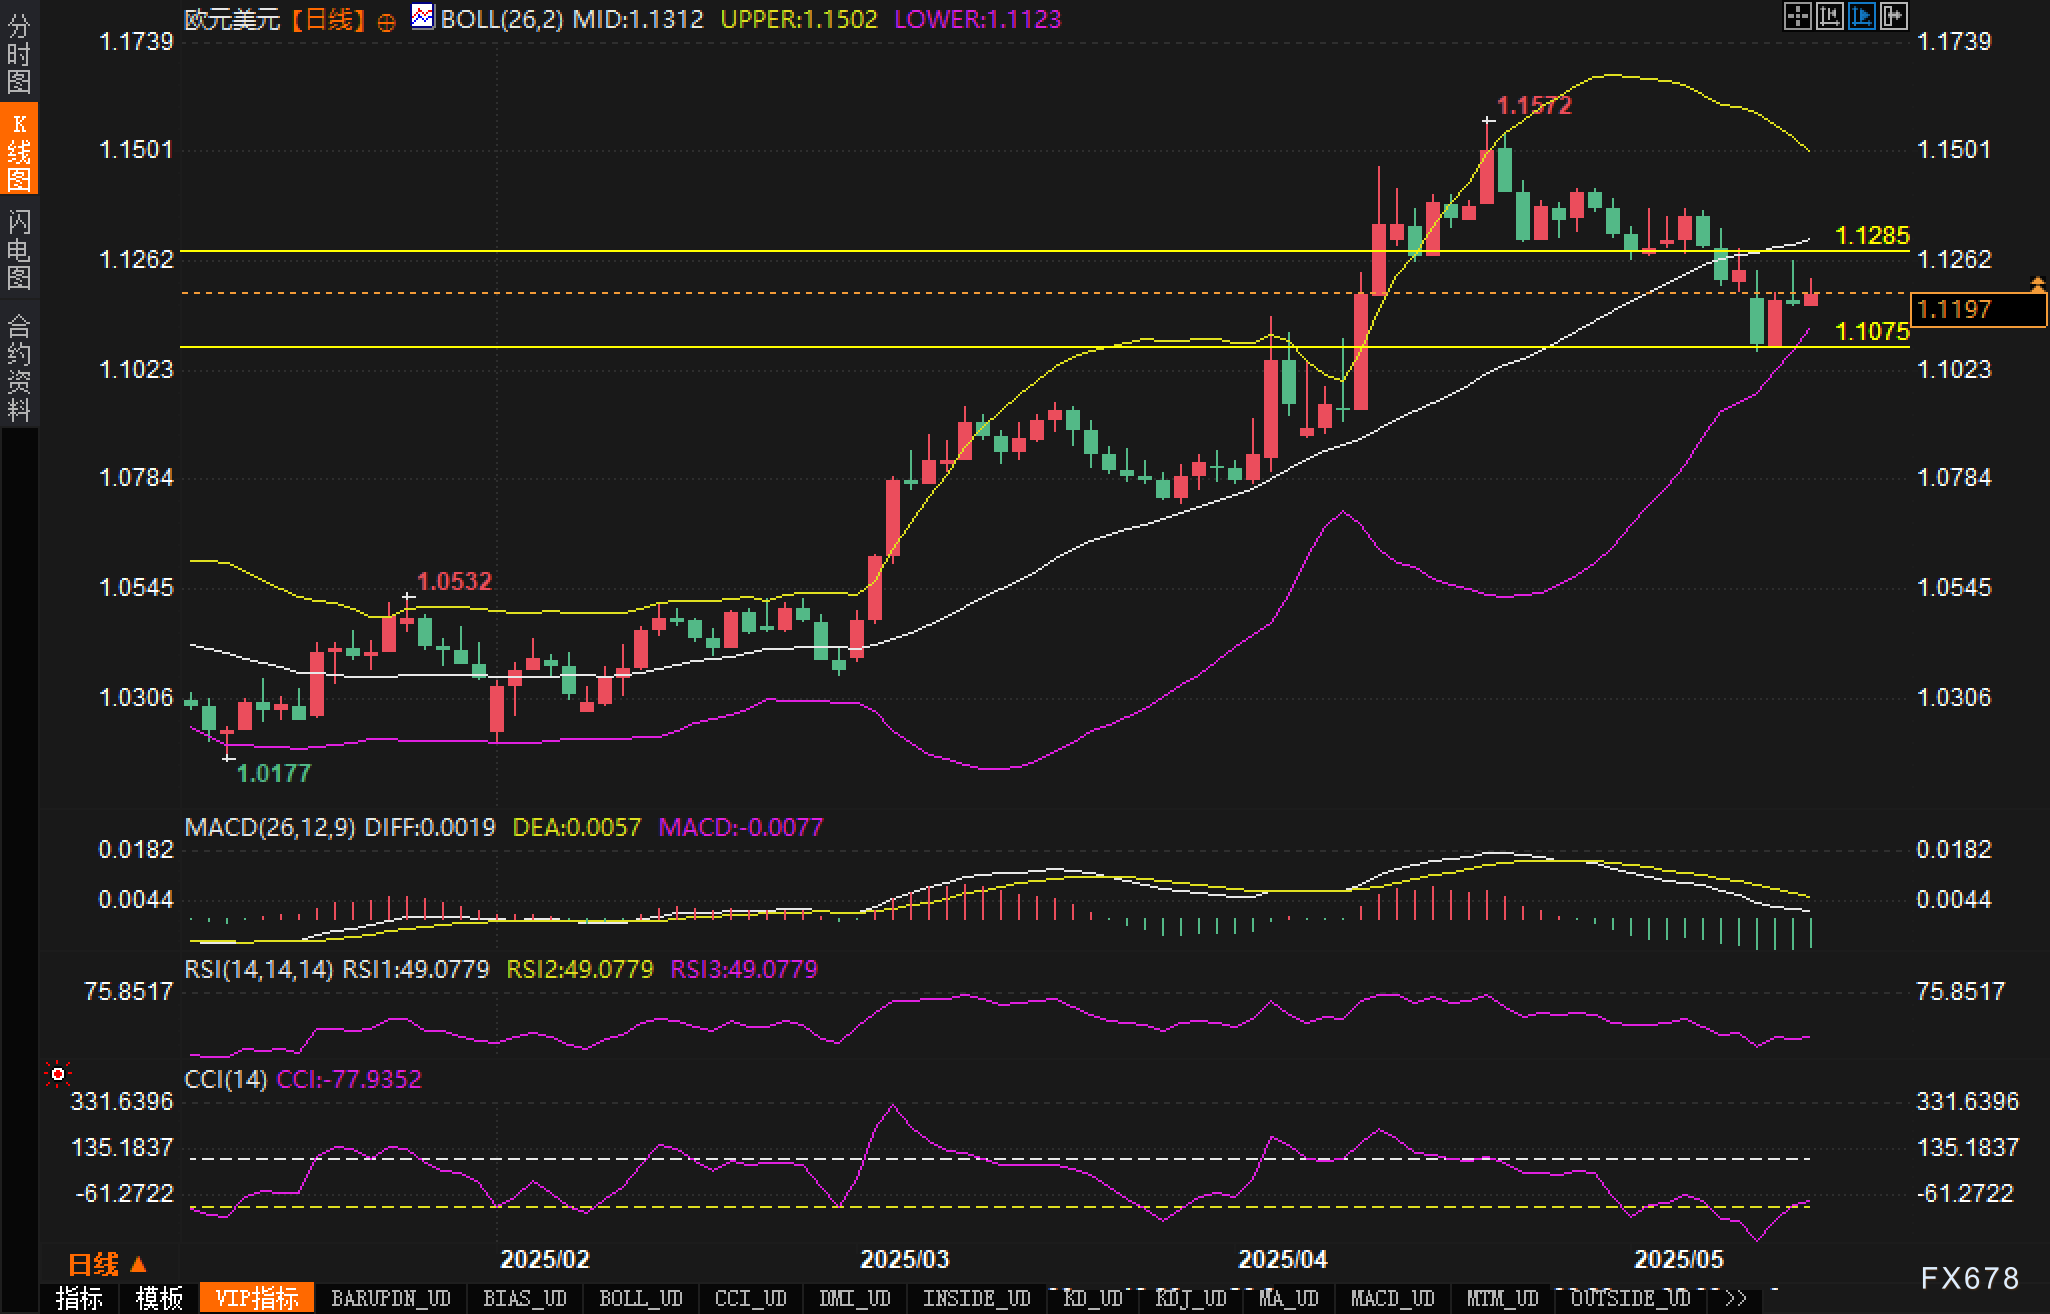Apply the MACD_UD indicator
Image resolution: width=2050 pixels, height=1314 pixels.
click(x=1392, y=1298)
